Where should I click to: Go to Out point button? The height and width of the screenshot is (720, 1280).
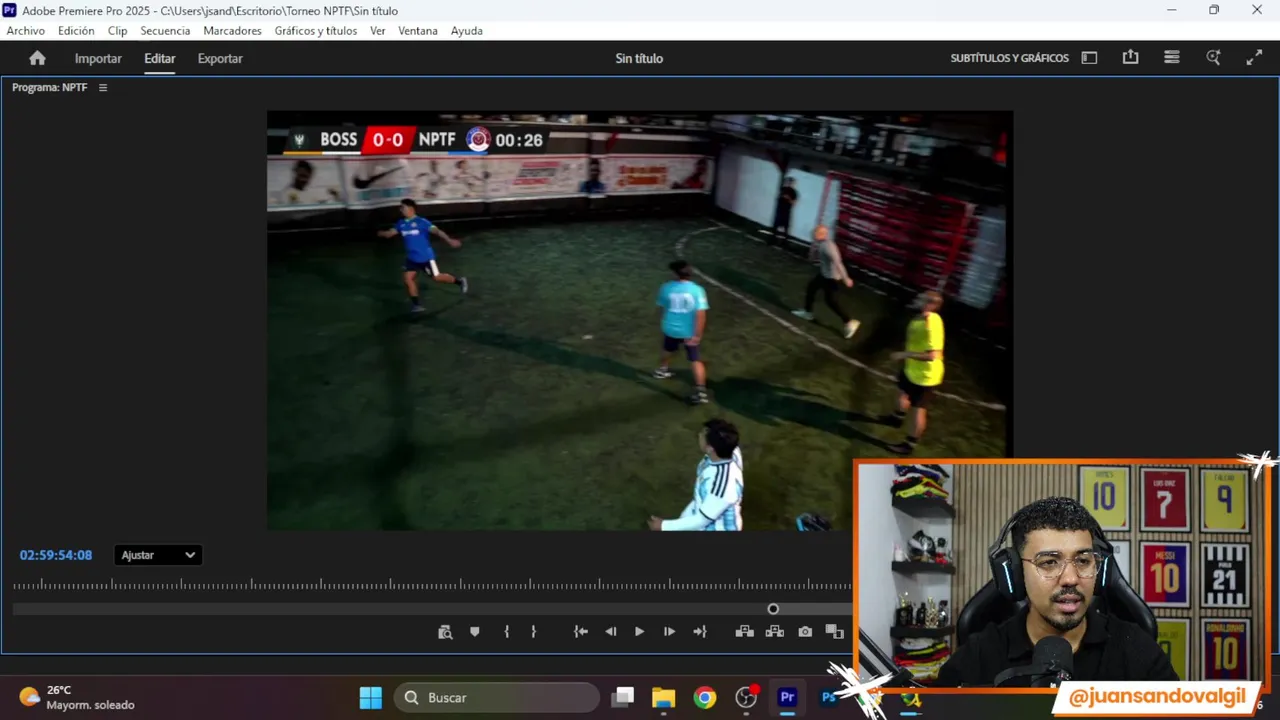coord(700,632)
